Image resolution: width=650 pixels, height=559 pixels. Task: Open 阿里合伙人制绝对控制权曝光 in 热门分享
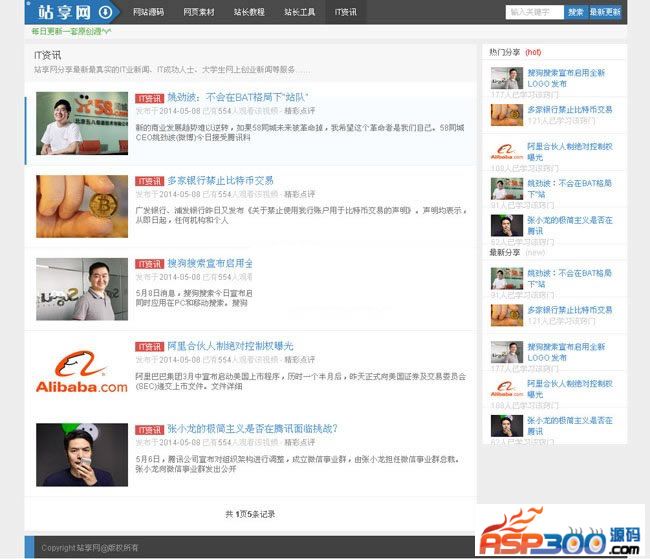pyautogui.click(x=570, y=152)
